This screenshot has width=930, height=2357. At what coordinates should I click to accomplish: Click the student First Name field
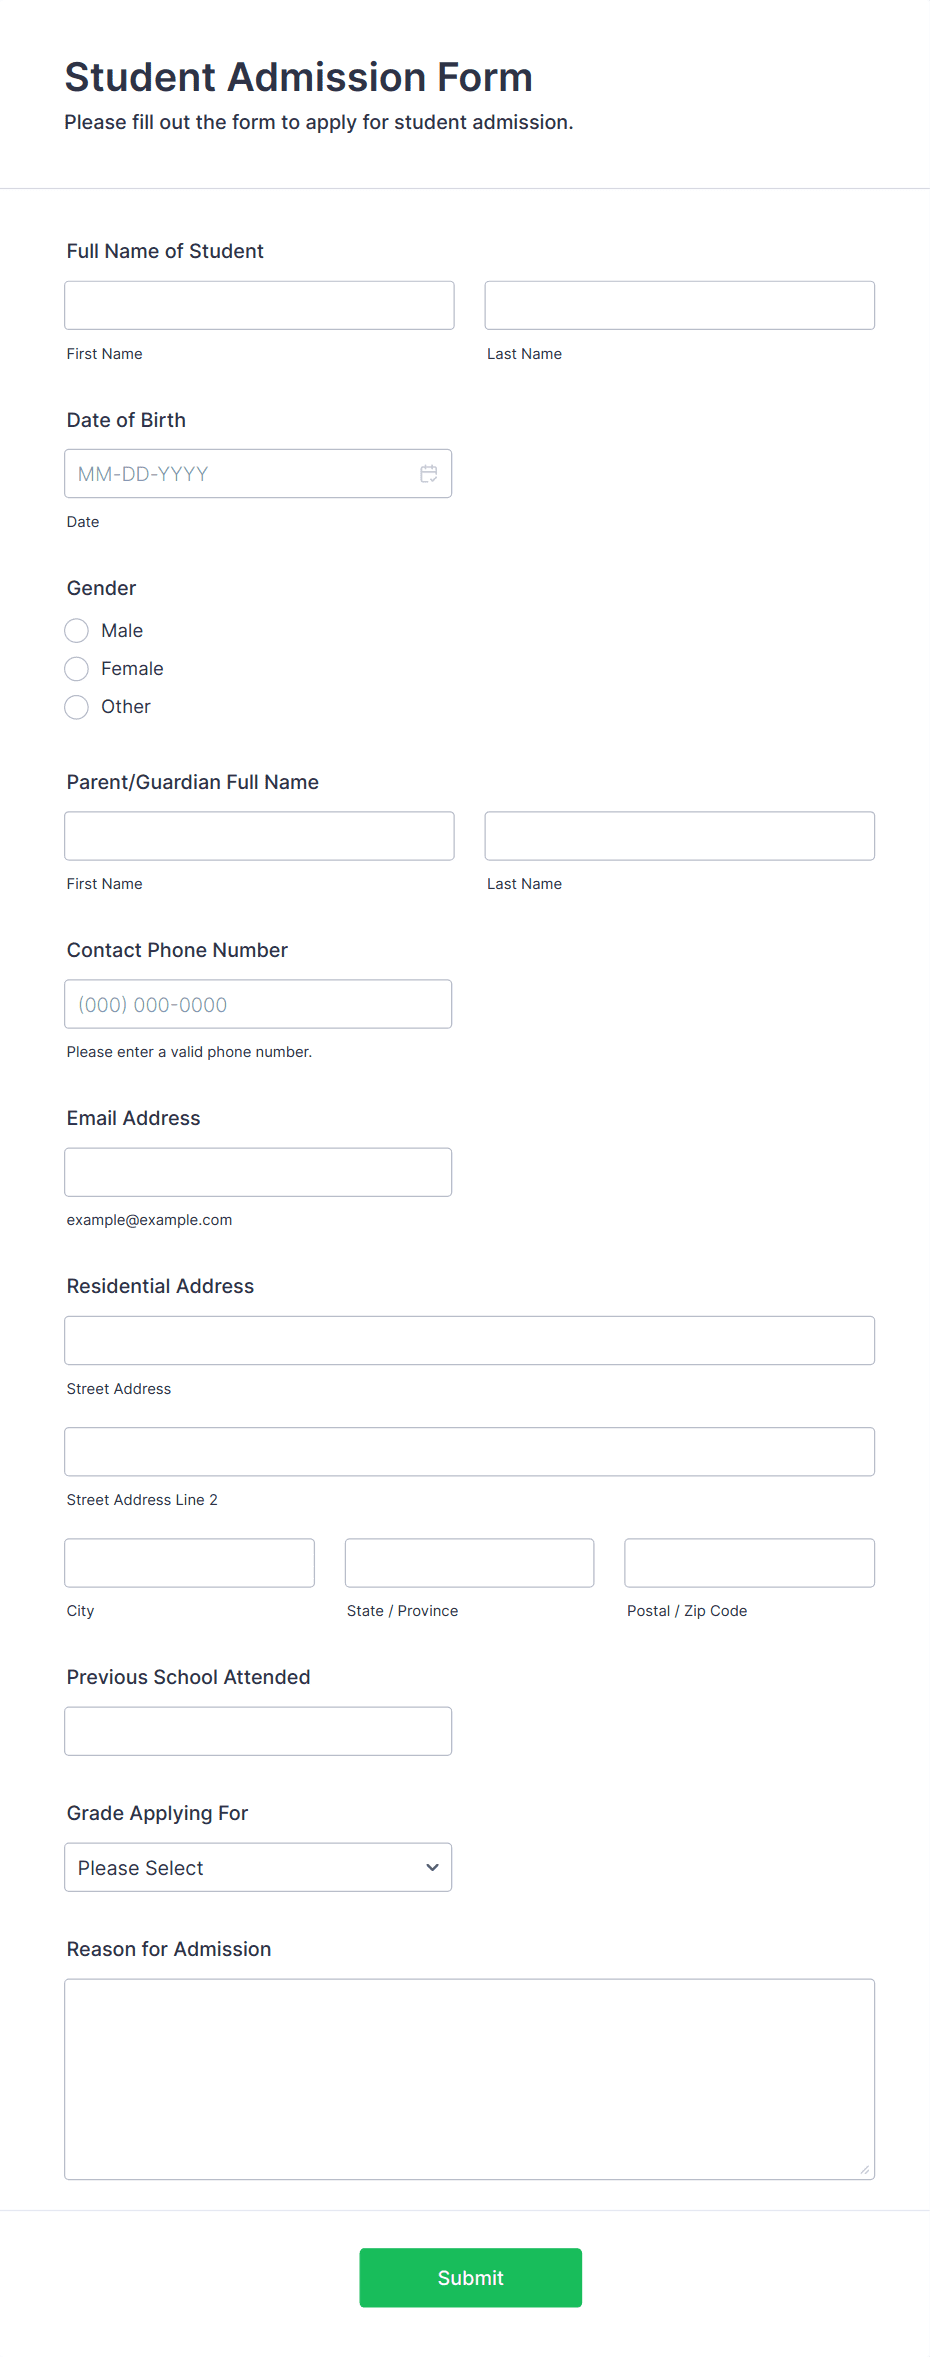click(x=258, y=305)
